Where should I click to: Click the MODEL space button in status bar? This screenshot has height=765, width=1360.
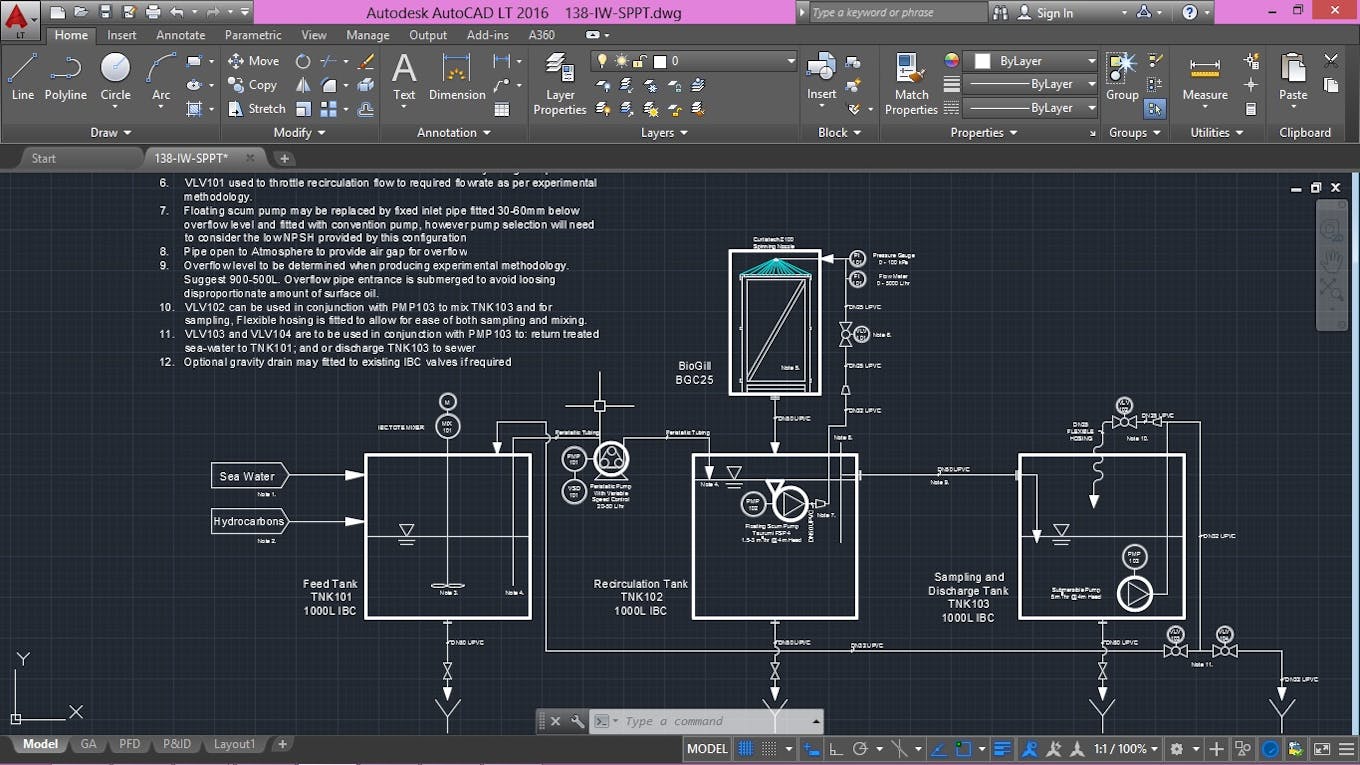click(707, 749)
